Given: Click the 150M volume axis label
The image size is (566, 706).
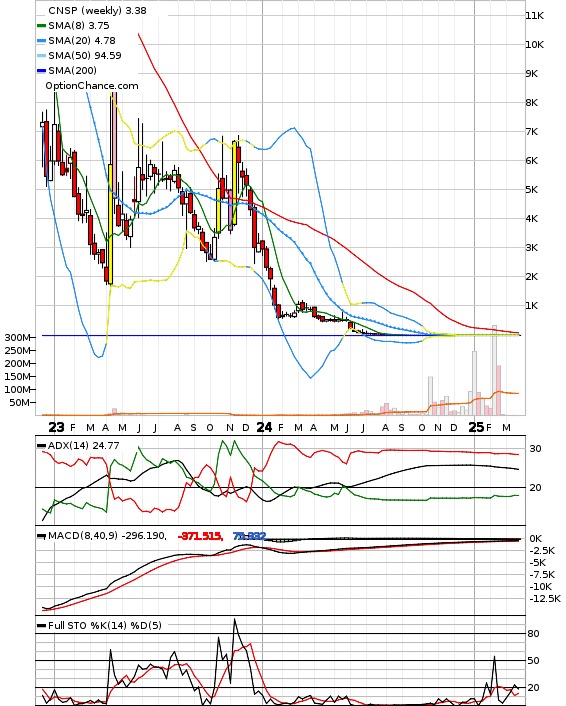Looking at the screenshot, I should (x=18, y=376).
